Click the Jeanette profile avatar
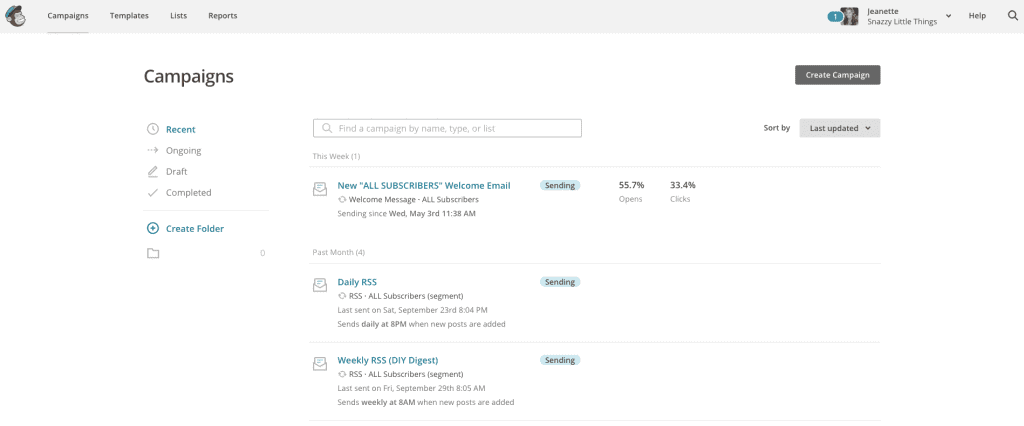The image size is (1024, 426). coord(850,16)
